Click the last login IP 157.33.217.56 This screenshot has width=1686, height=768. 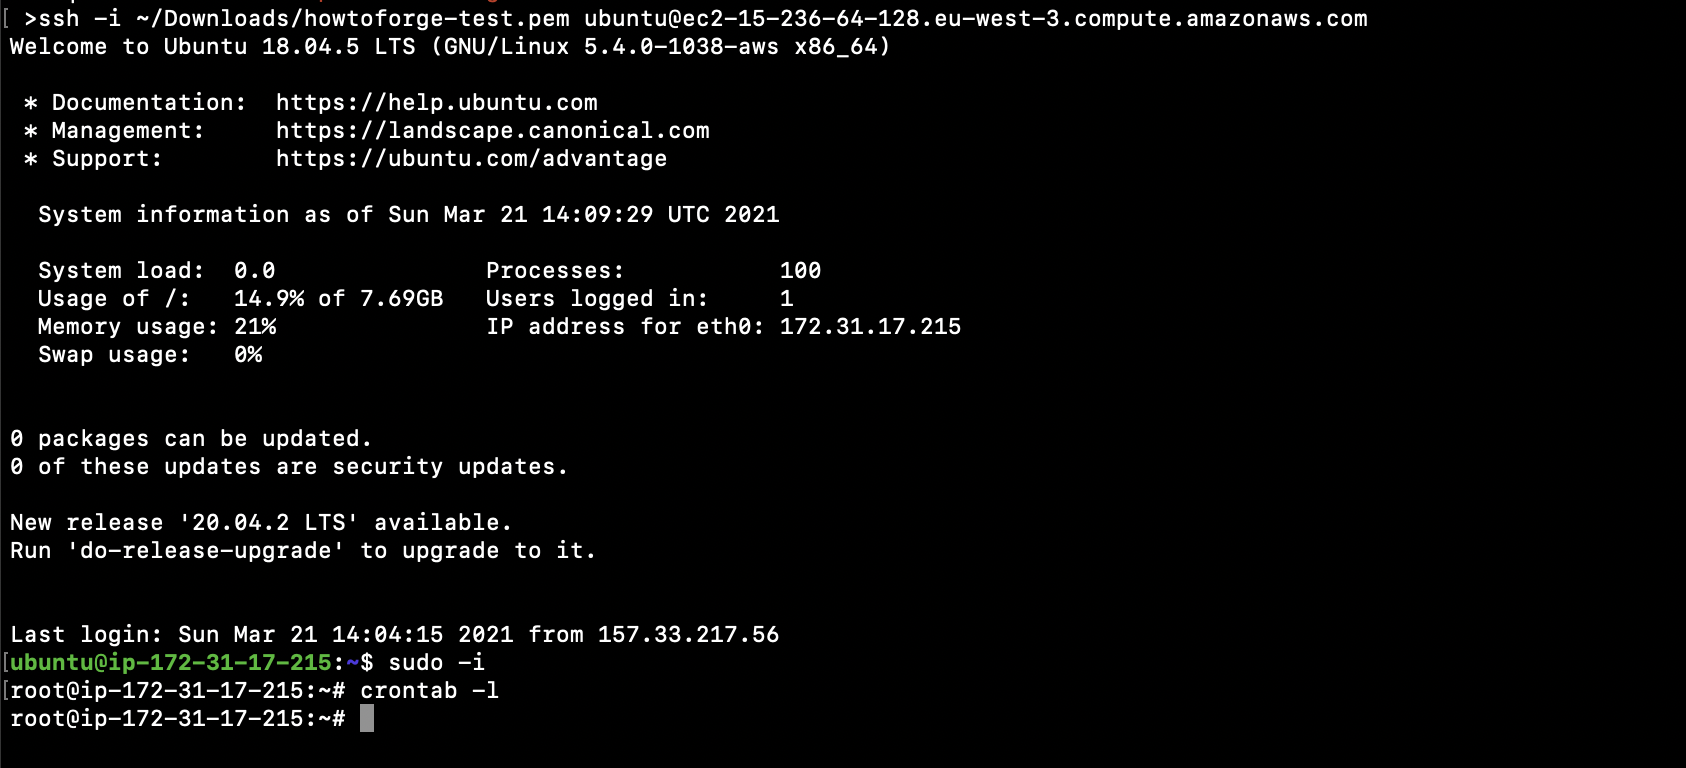(x=688, y=635)
